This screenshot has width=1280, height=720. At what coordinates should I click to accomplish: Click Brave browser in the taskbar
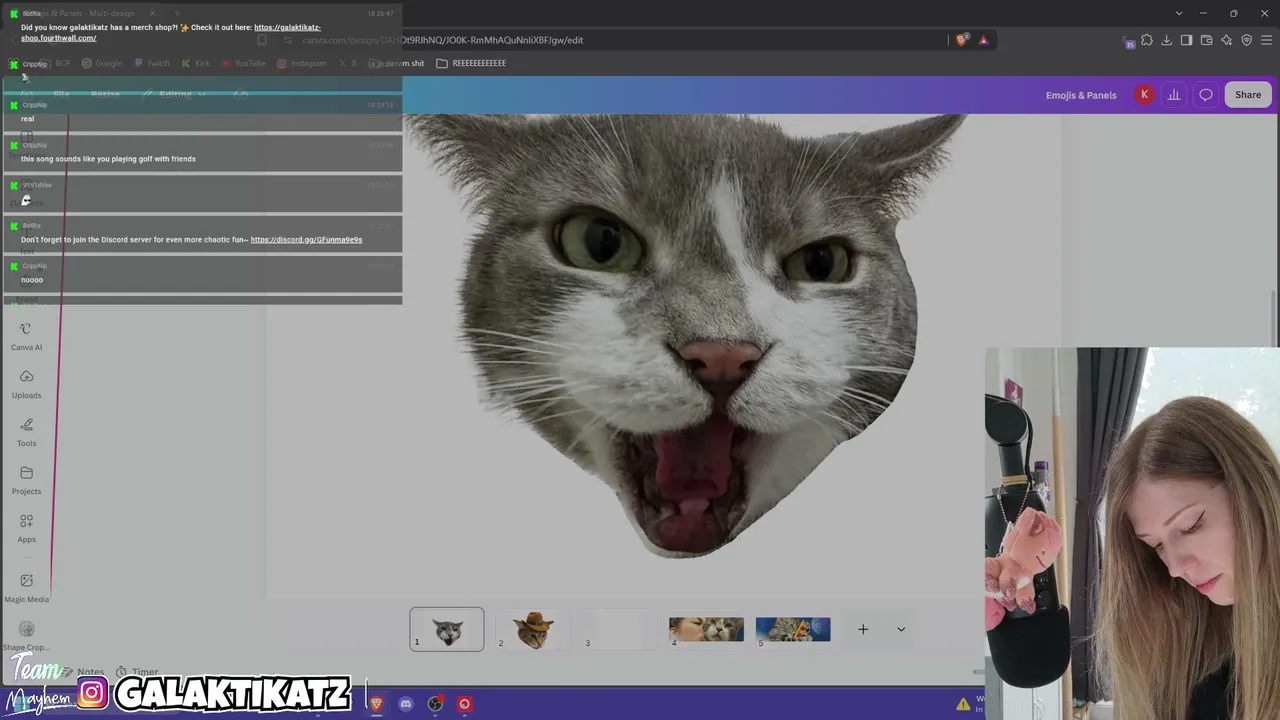[376, 704]
